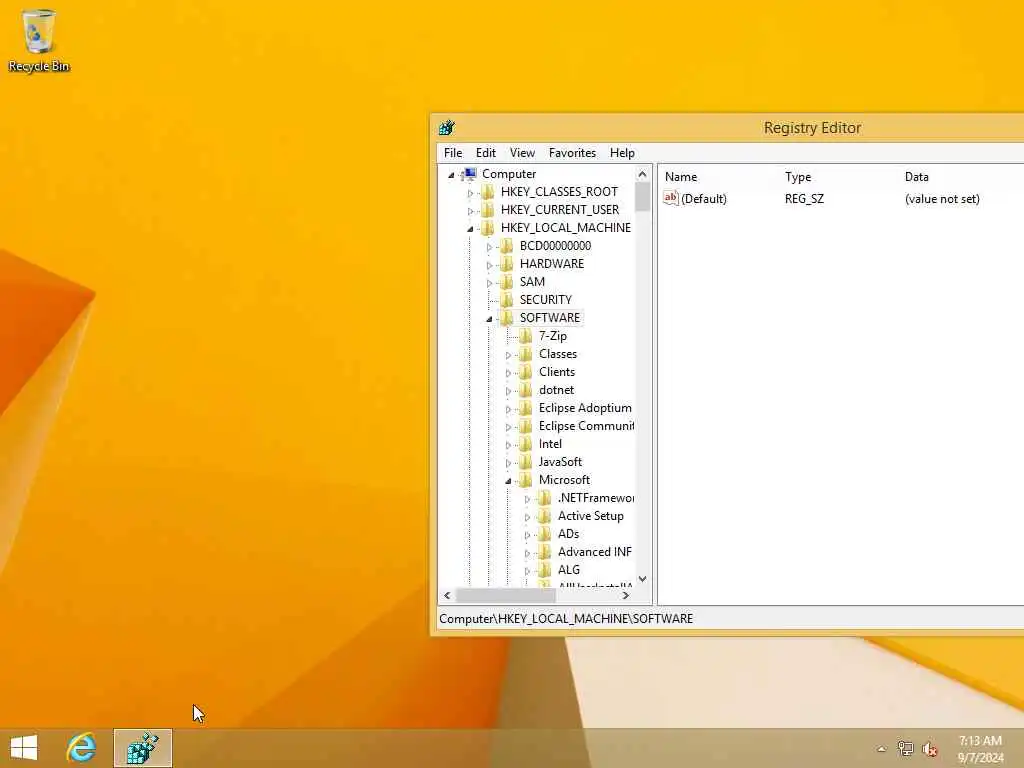The image size is (1024, 768).
Task: Open the Recycle Bin desktop icon
Action: 39,40
